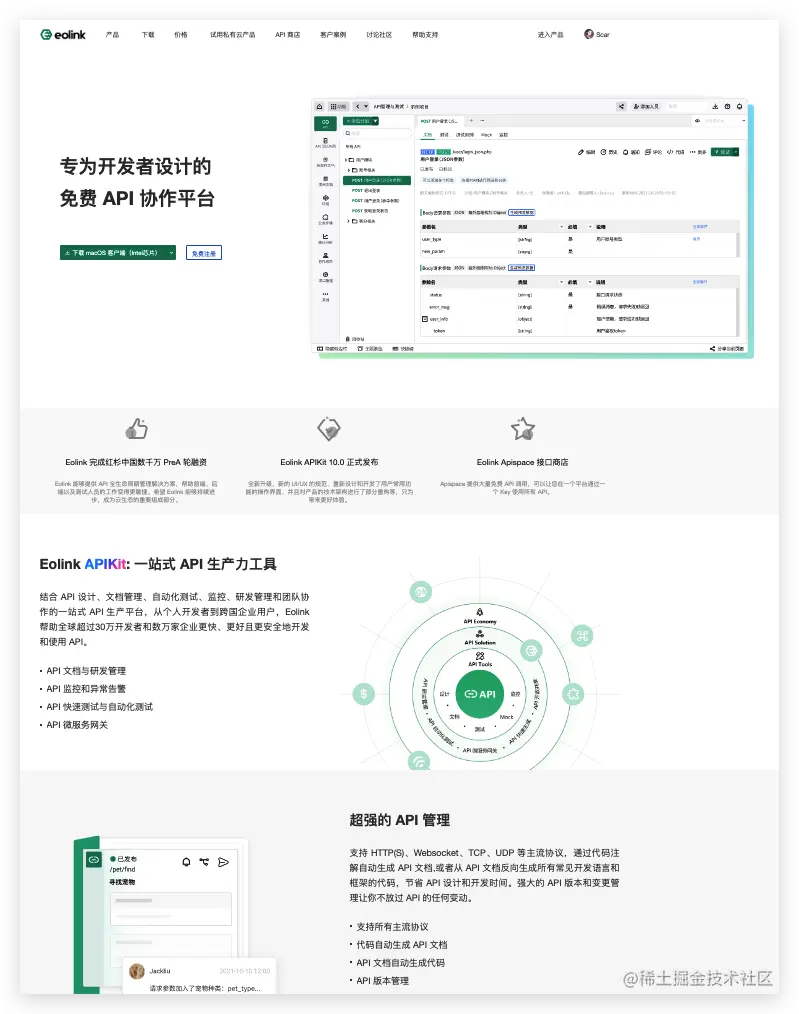Switch to the Mock tab in the app preview
This screenshot has height=1014, width=799.
point(487,135)
